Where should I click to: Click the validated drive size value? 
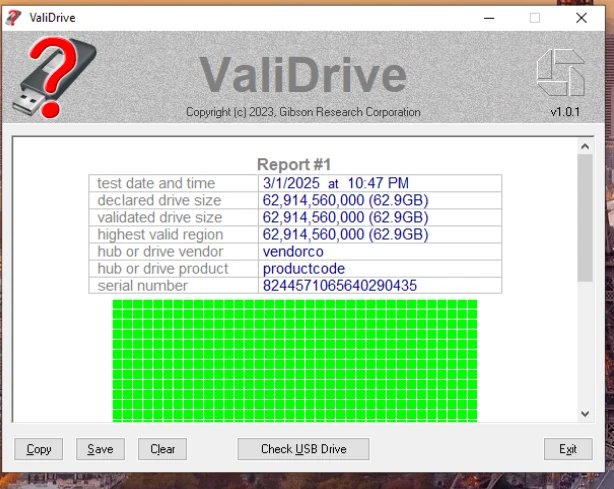(345, 217)
